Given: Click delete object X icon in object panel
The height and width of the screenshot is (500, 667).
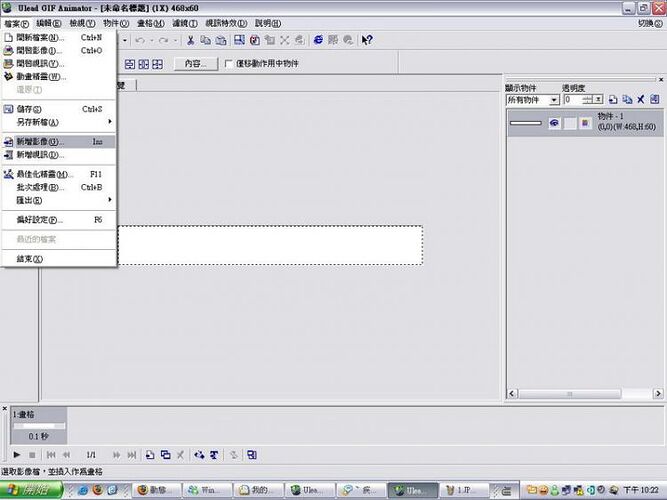Looking at the screenshot, I should [641, 100].
